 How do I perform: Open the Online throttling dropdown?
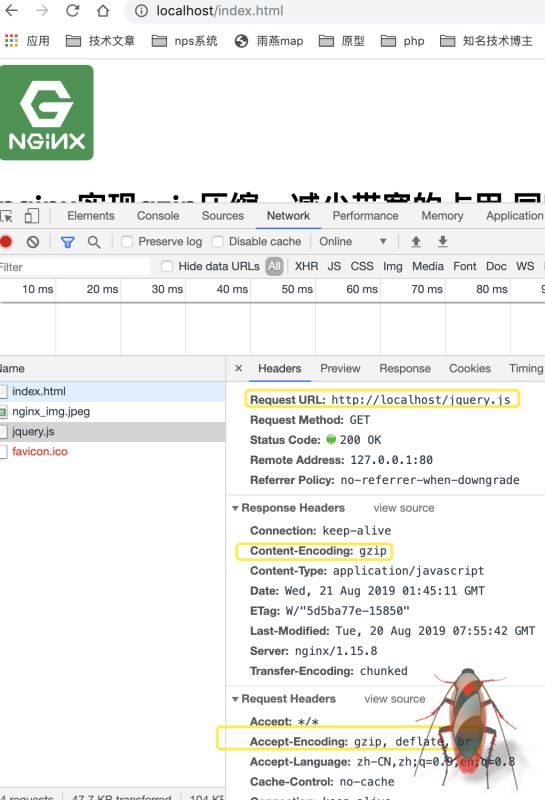[353, 241]
